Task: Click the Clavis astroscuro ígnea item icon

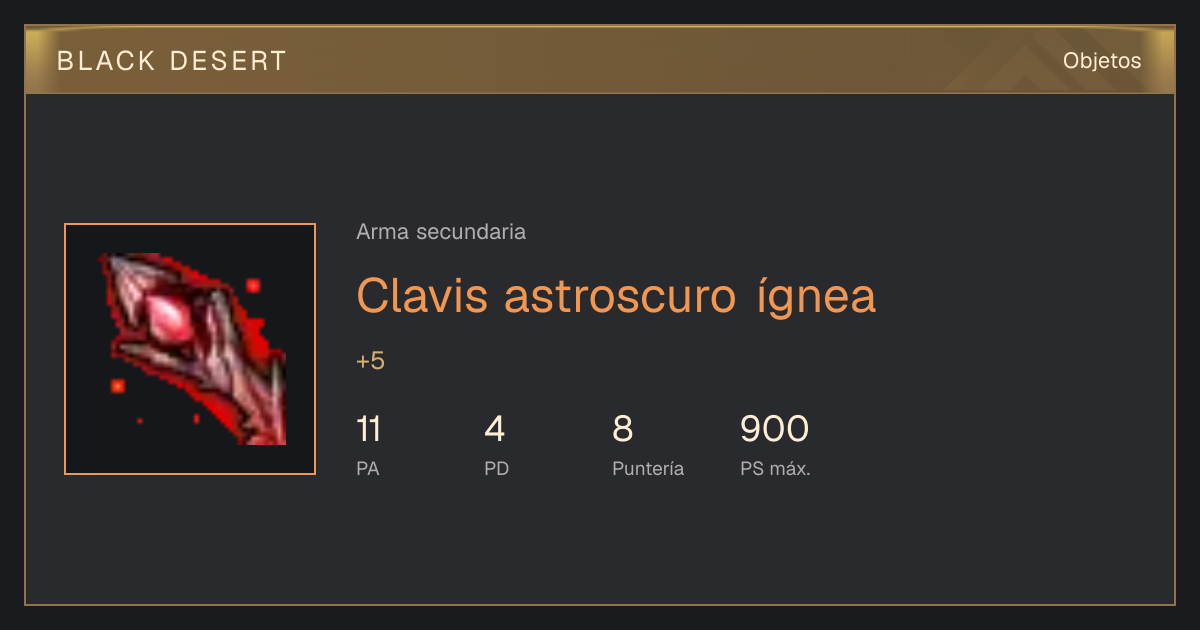Action: click(x=190, y=349)
